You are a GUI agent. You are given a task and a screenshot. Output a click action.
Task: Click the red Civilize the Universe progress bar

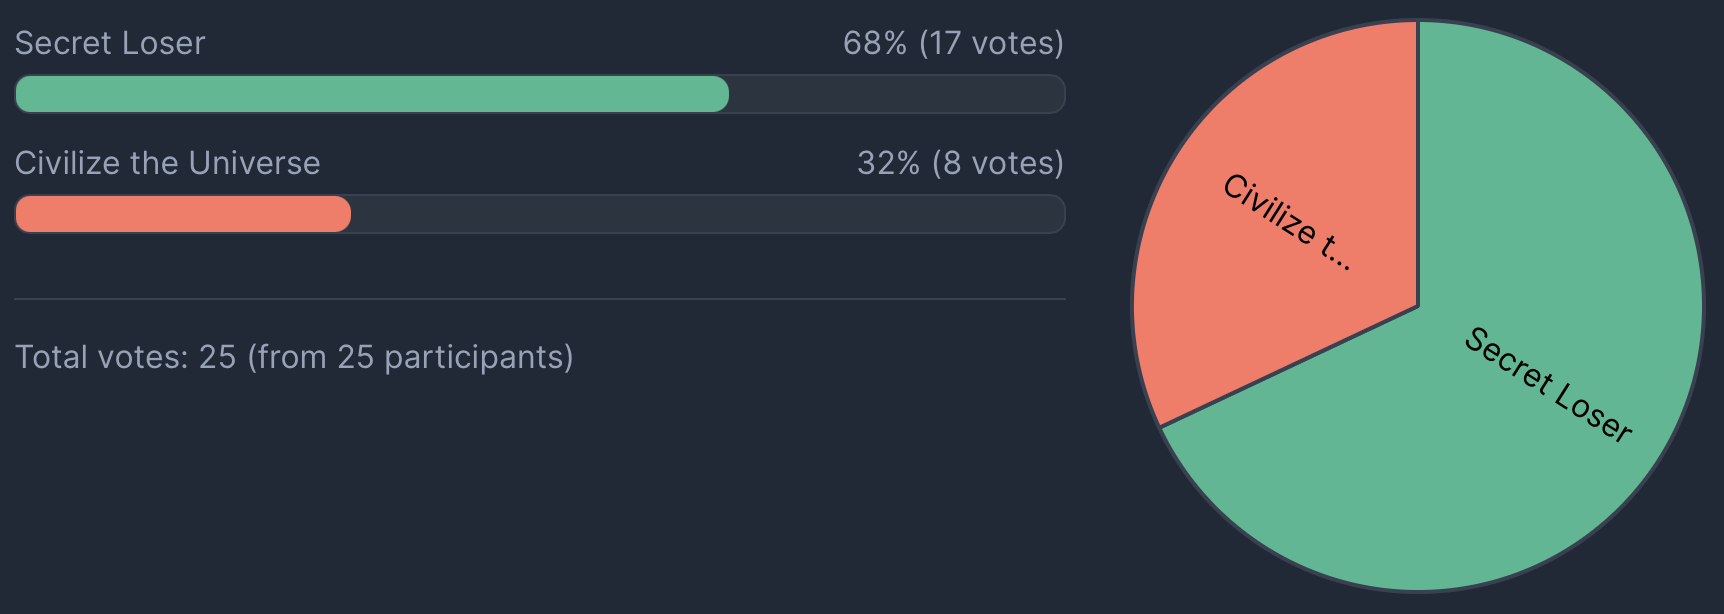[183, 214]
